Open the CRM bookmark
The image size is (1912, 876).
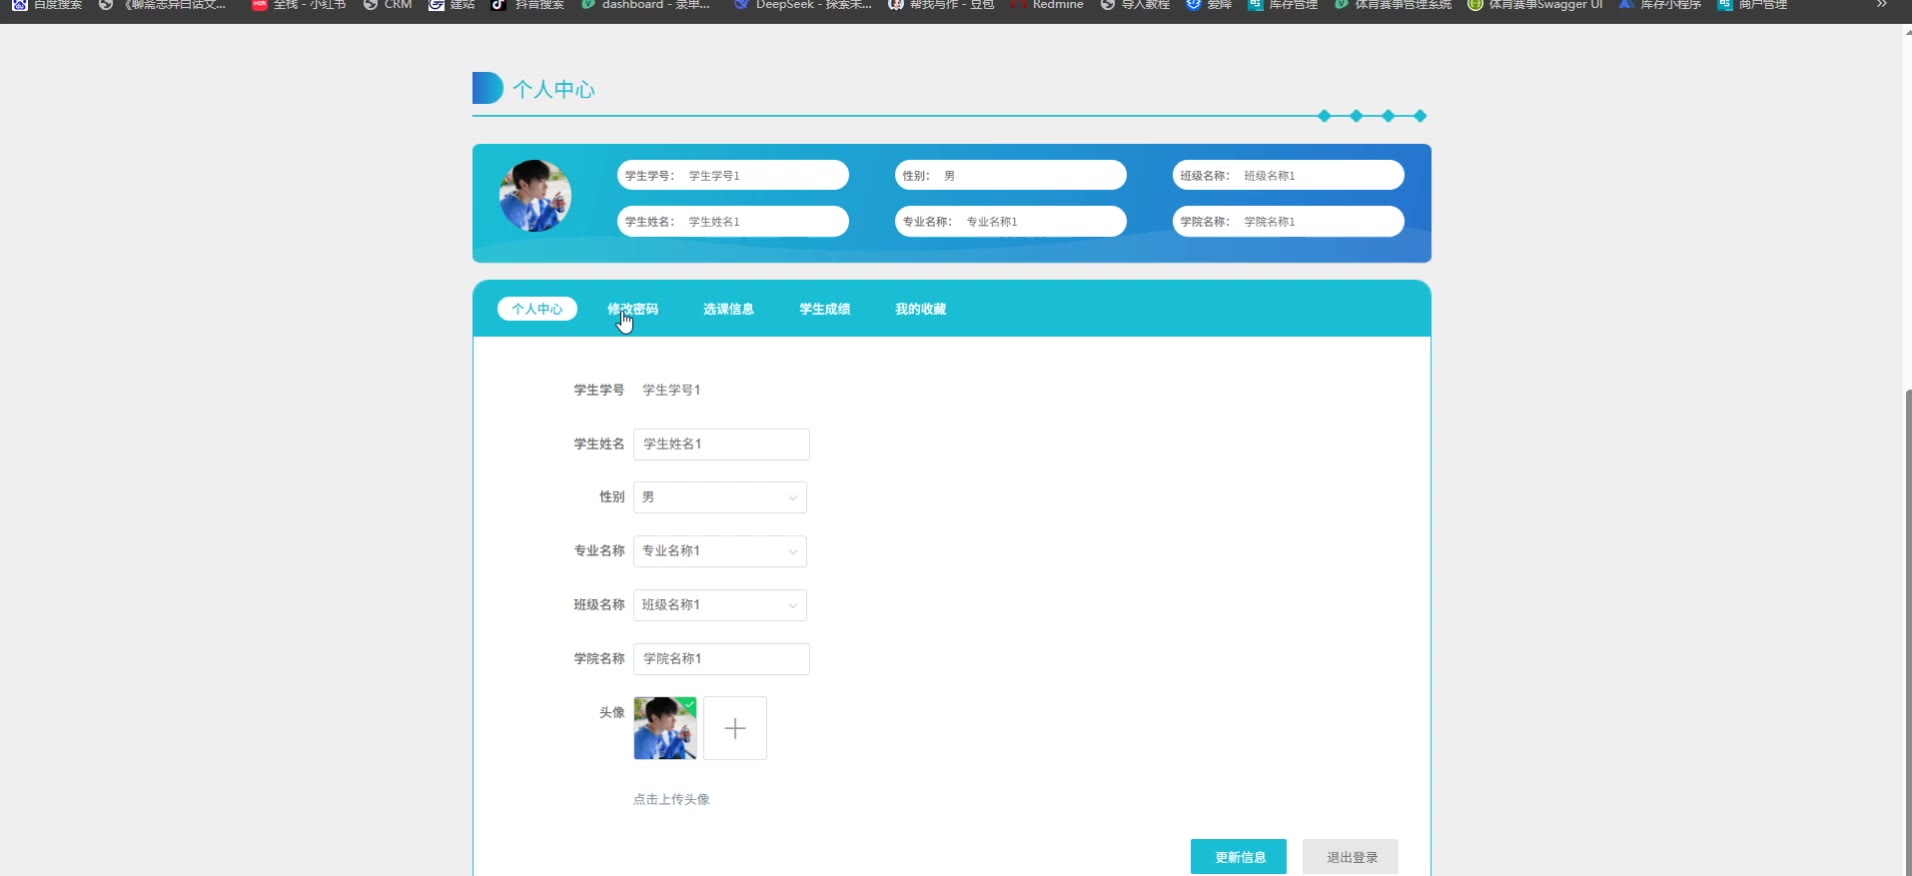tap(387, 5)
